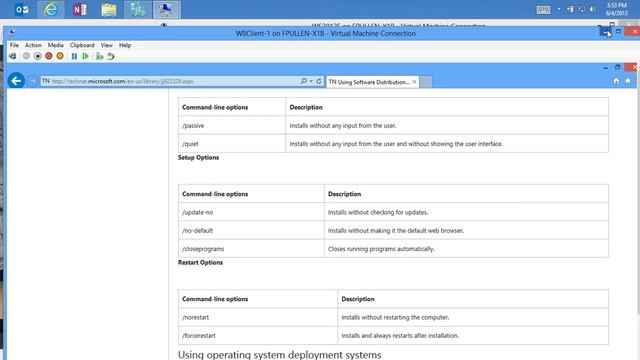Minimize the W8Client-1 Virtual Machine Connection window

pos(605,32)
